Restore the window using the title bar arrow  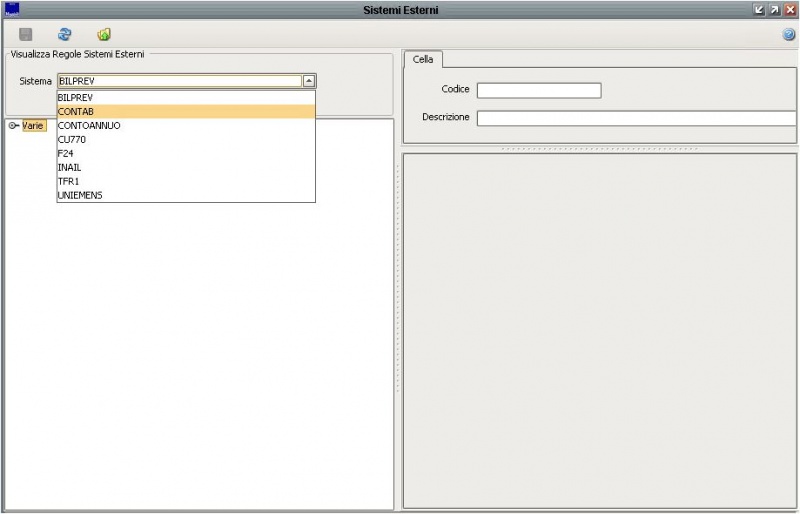774,9
